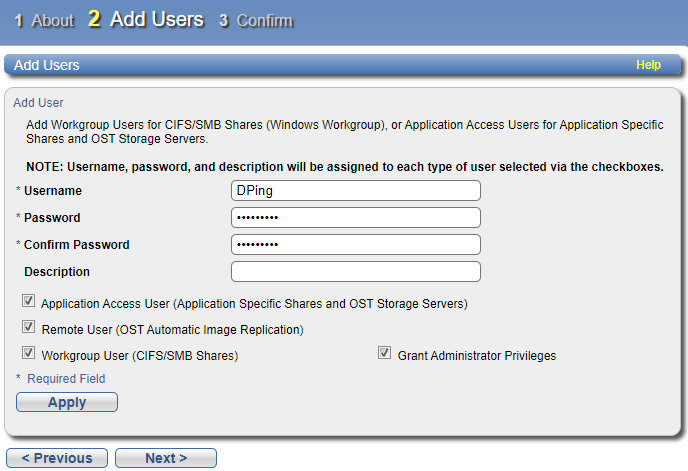
Task: Go to step 1 About
Action: click(45, 20)
